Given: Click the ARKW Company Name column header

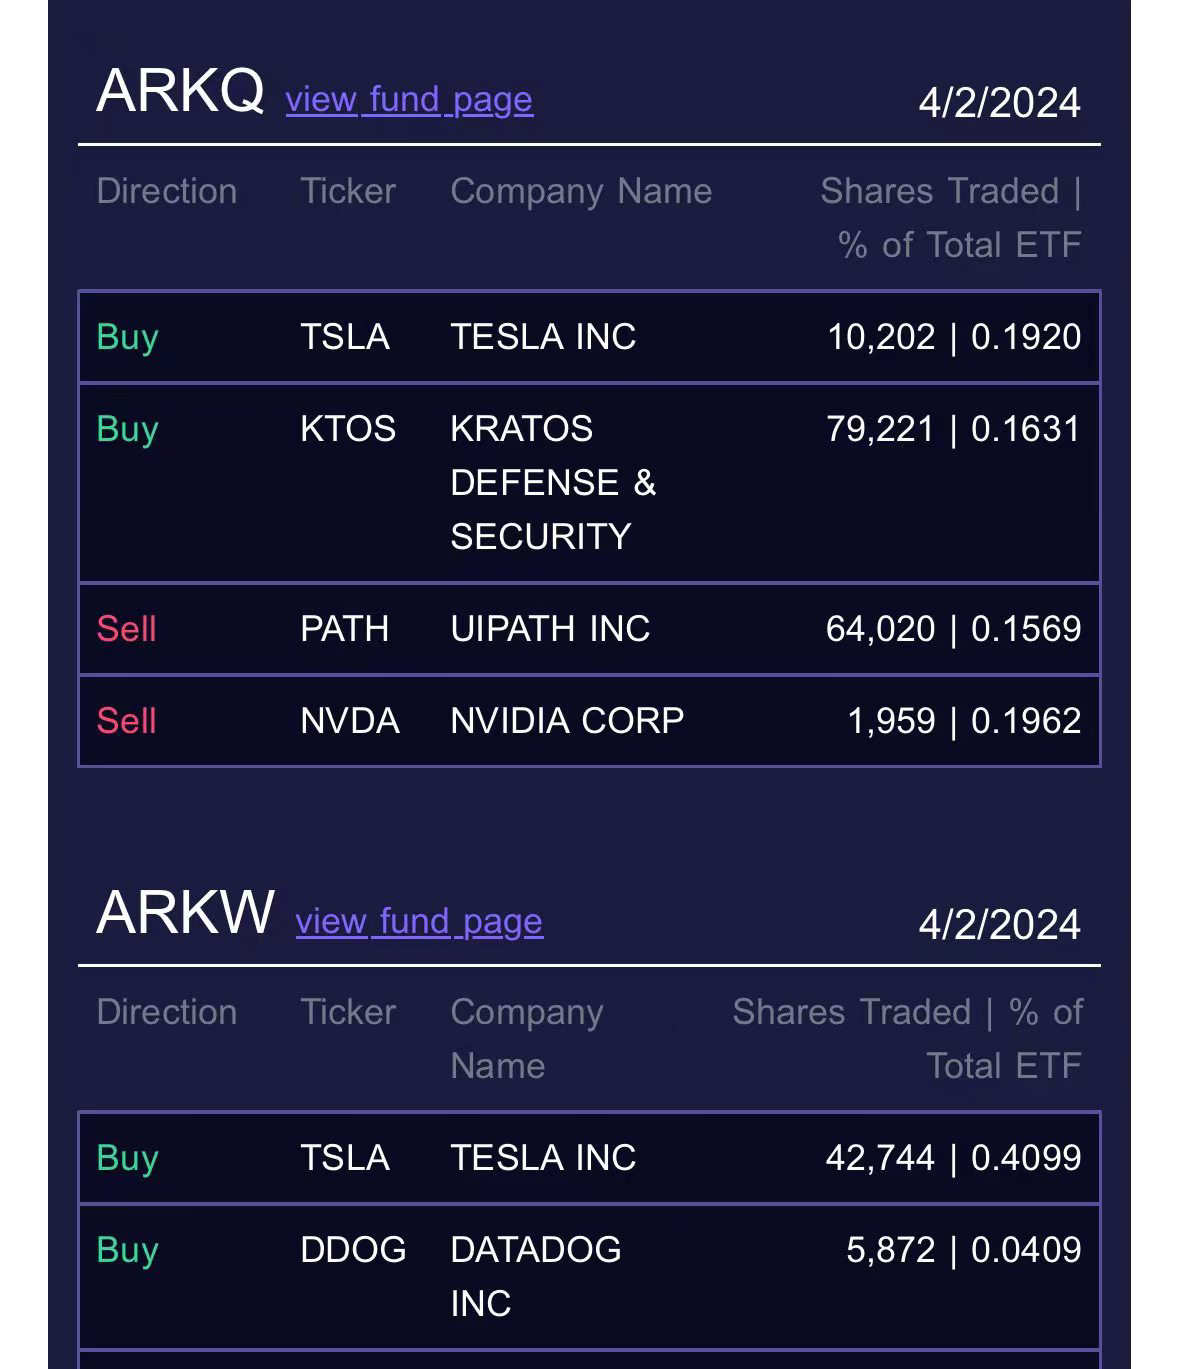Looking at the screenshot, I should (527, 1039).
